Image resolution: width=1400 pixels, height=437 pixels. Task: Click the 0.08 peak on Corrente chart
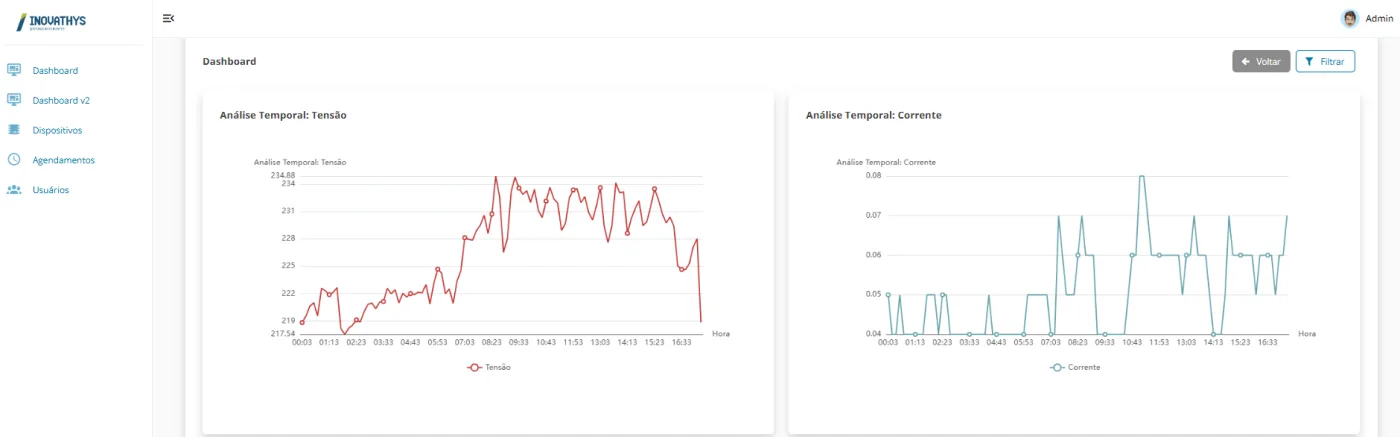click(x=1141, y=176)
